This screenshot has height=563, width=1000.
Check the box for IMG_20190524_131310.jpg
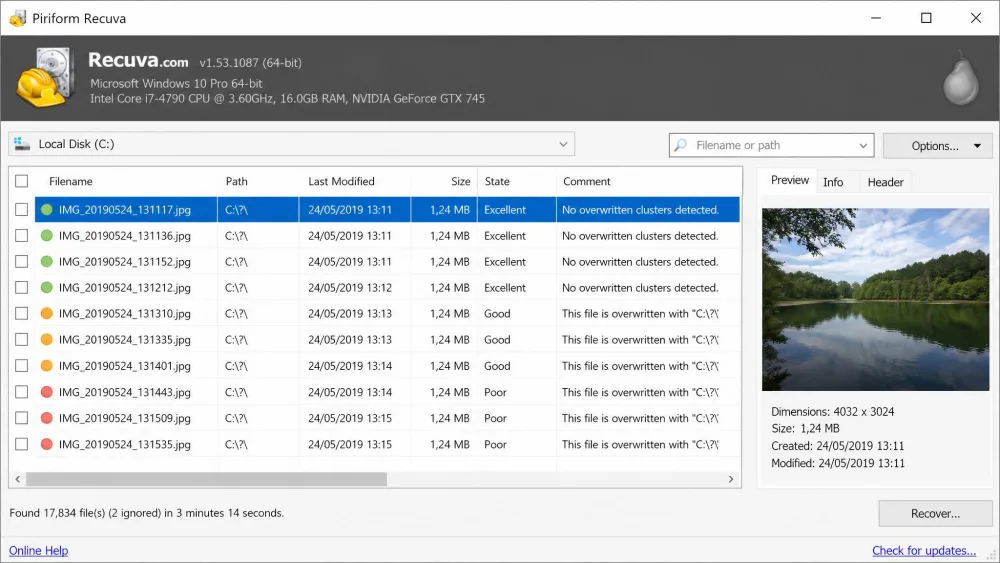point(22,314)
